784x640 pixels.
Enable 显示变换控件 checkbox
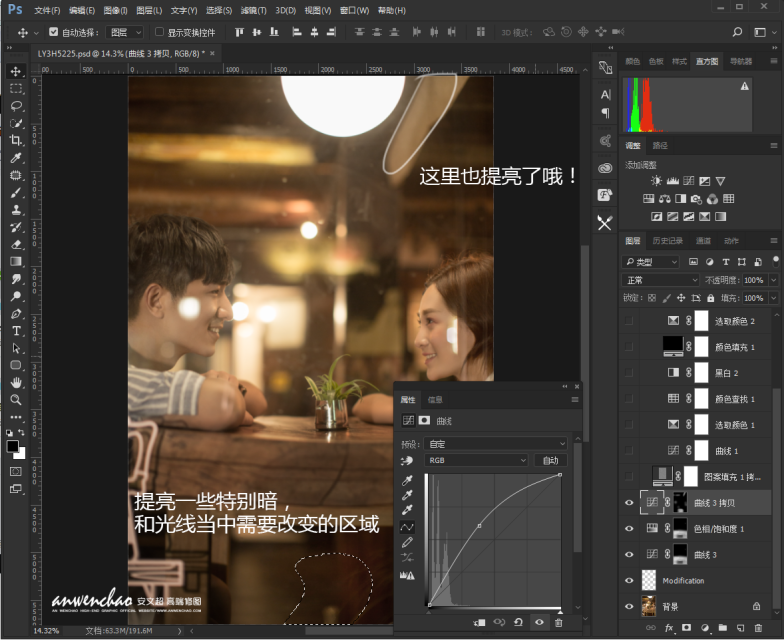(x=160, y=32)
